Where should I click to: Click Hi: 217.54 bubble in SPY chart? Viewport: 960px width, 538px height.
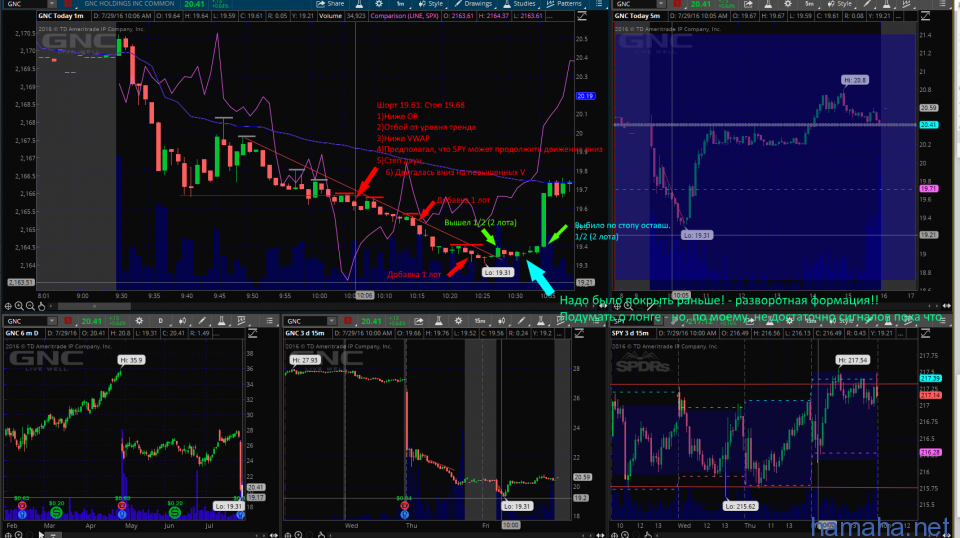853,360
